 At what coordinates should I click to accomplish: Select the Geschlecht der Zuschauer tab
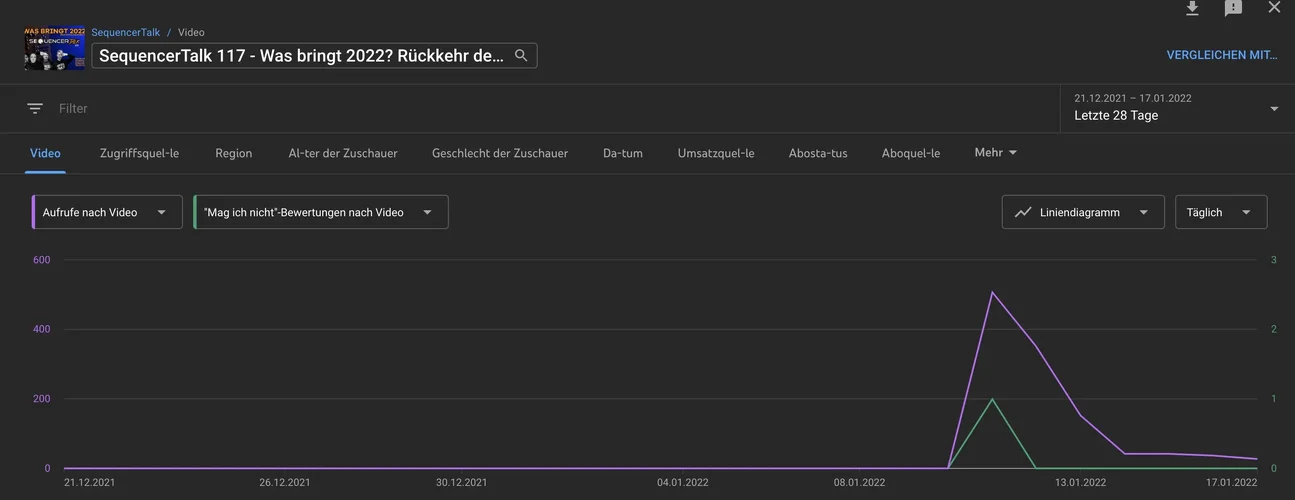tap(500, 153)
